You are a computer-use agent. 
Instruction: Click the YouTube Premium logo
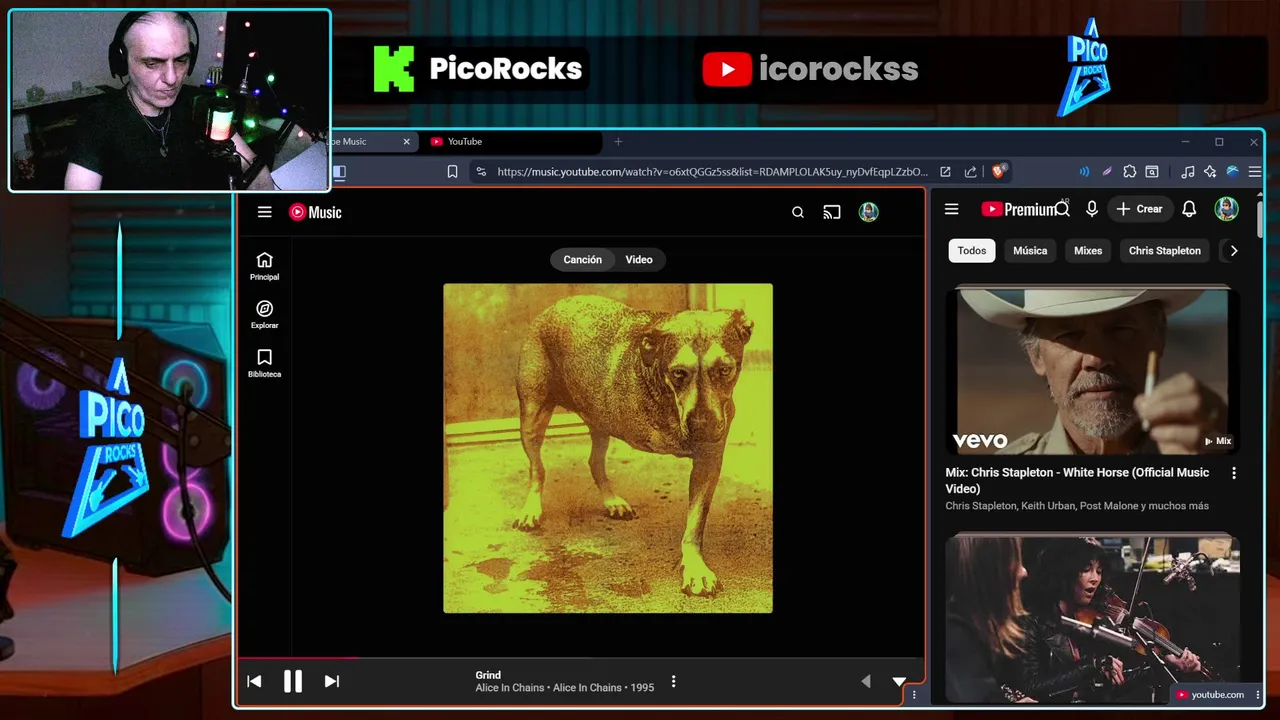click(1018, 209)
